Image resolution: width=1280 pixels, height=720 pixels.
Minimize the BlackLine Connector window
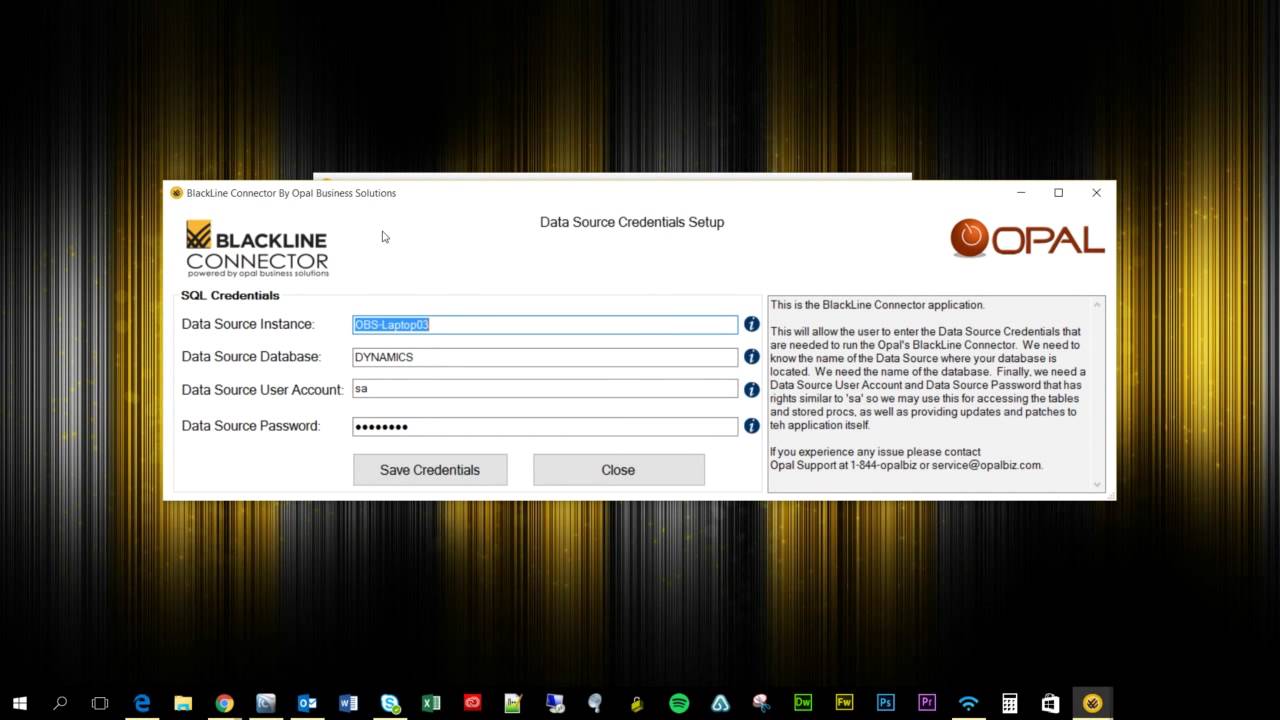click(1021, 193)
